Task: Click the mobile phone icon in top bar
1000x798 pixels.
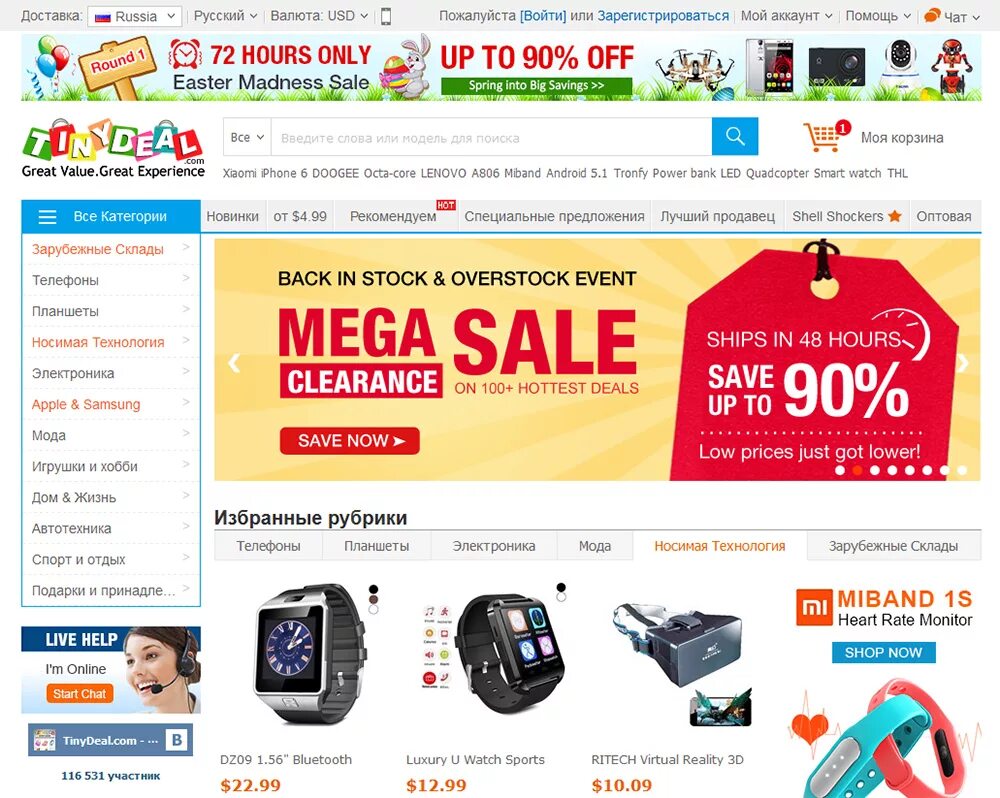Action: click(x=386, y=16)
